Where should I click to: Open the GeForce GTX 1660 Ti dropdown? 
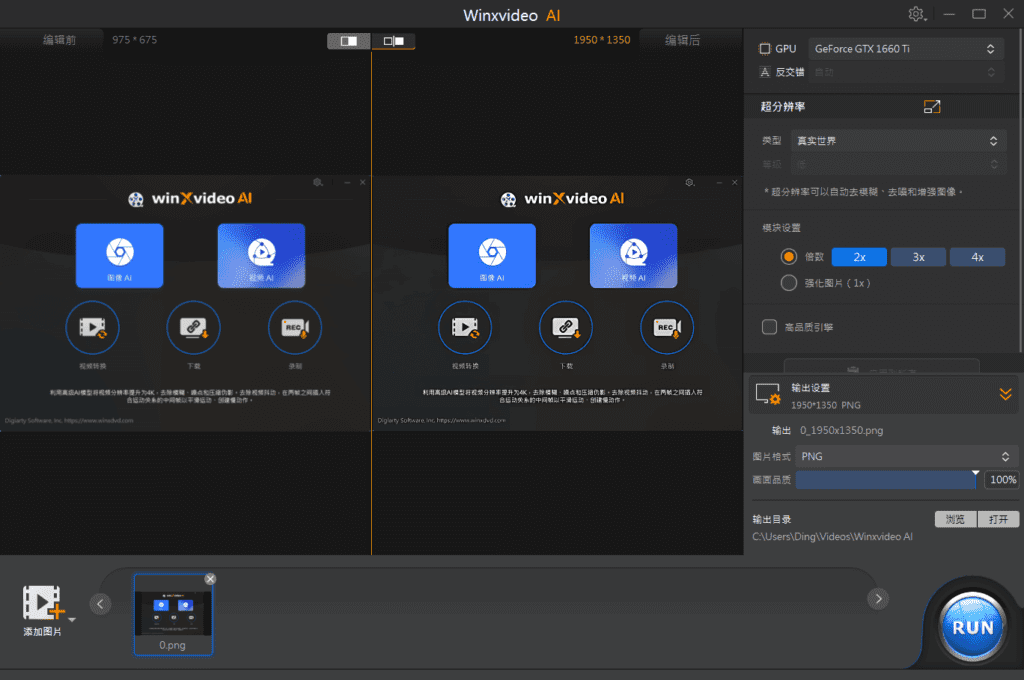tap(904, 49)
